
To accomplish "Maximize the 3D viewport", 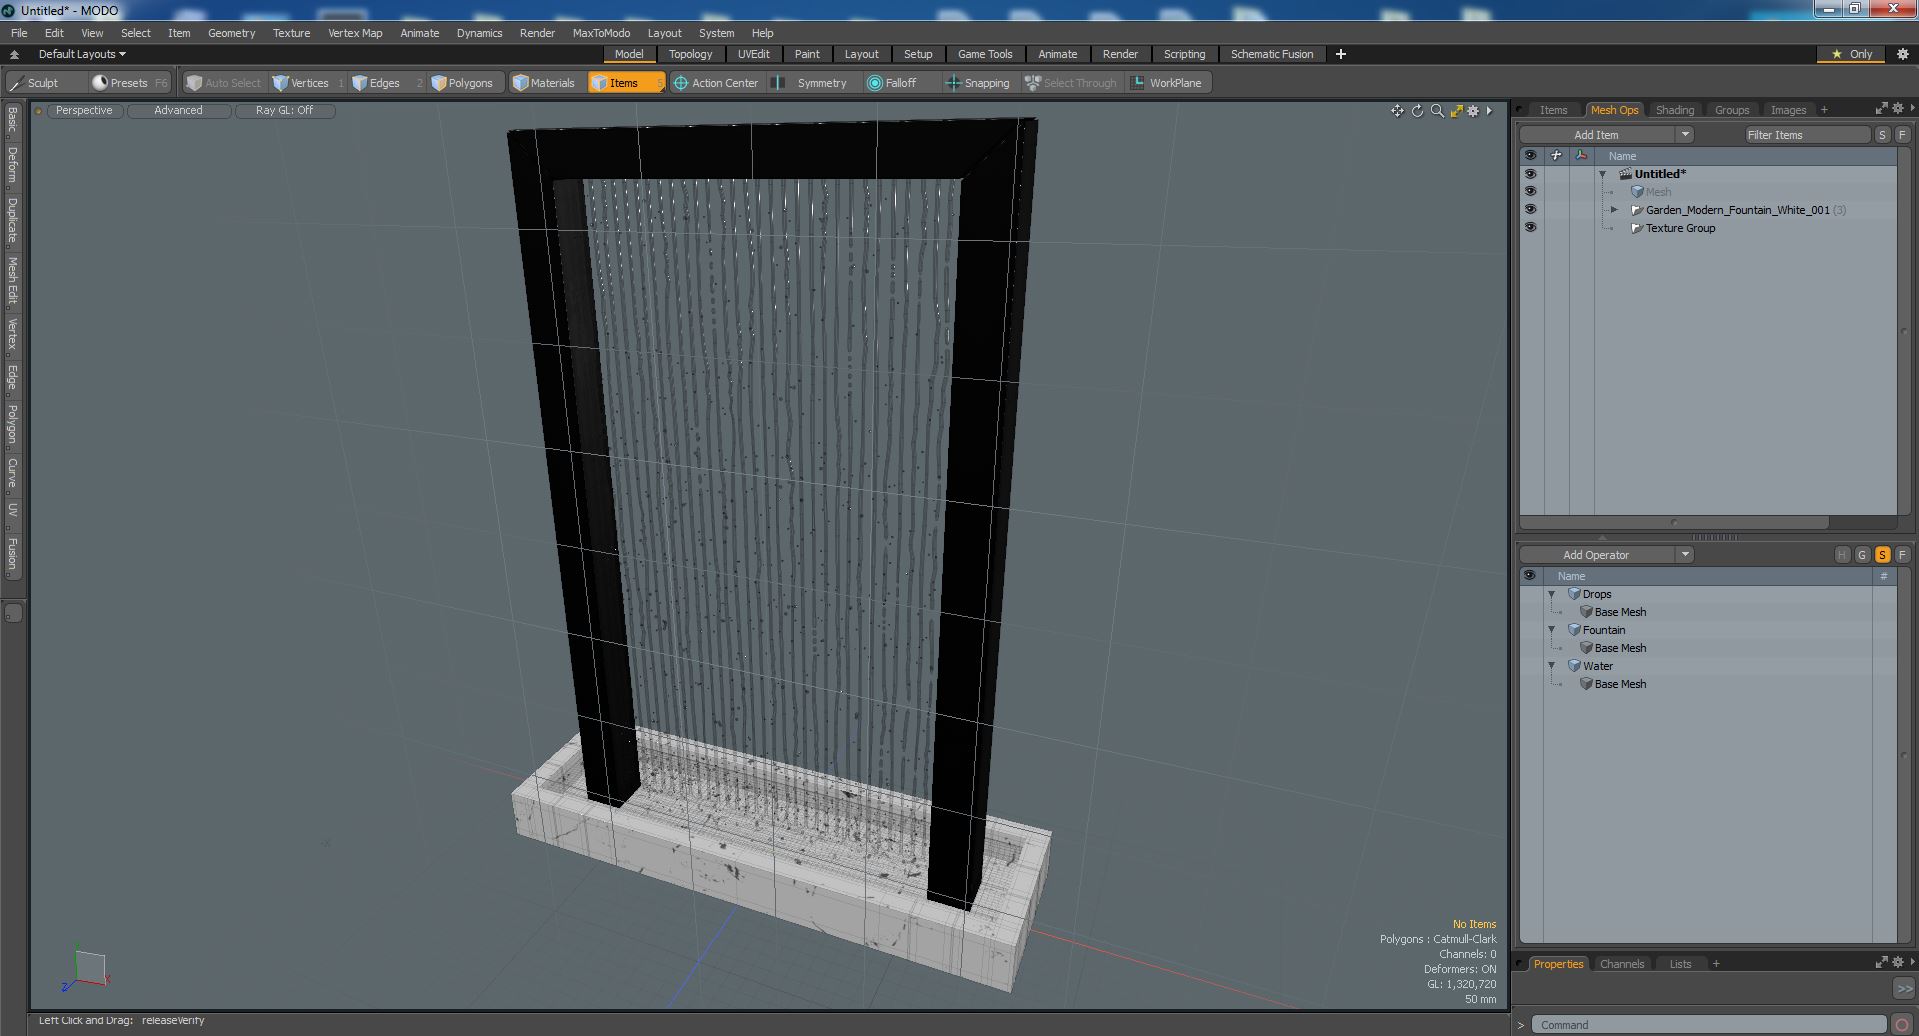I will click(x=1456, y=111).
